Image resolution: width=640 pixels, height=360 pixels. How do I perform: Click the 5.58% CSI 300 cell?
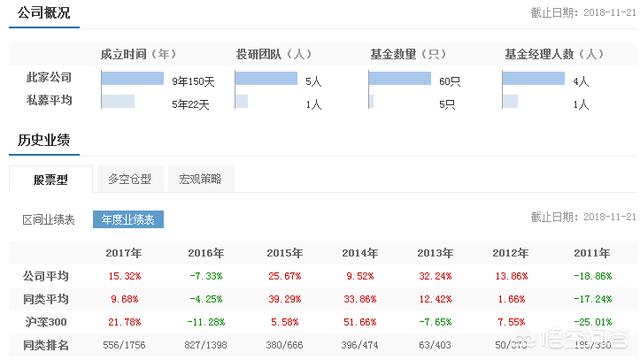pyautogui.click(x=284, y=322)
